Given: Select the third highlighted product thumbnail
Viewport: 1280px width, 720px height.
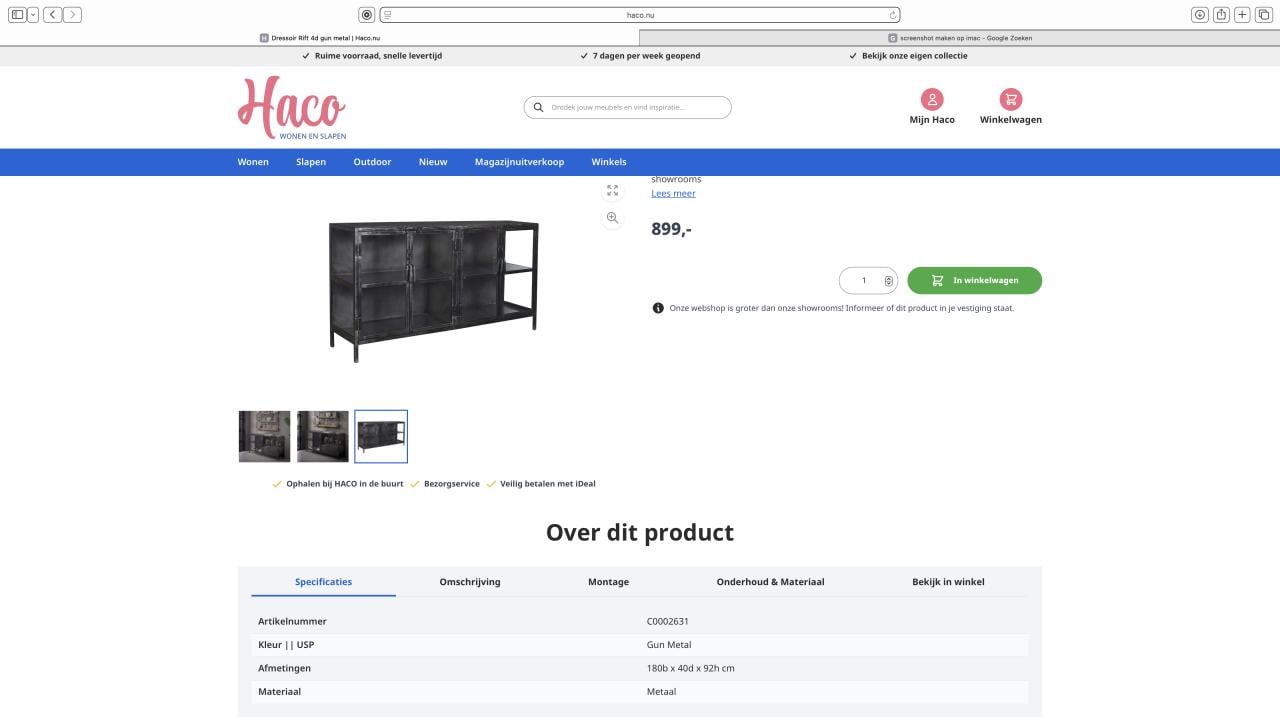Looking at the screenshot, I should click(381, 436).
